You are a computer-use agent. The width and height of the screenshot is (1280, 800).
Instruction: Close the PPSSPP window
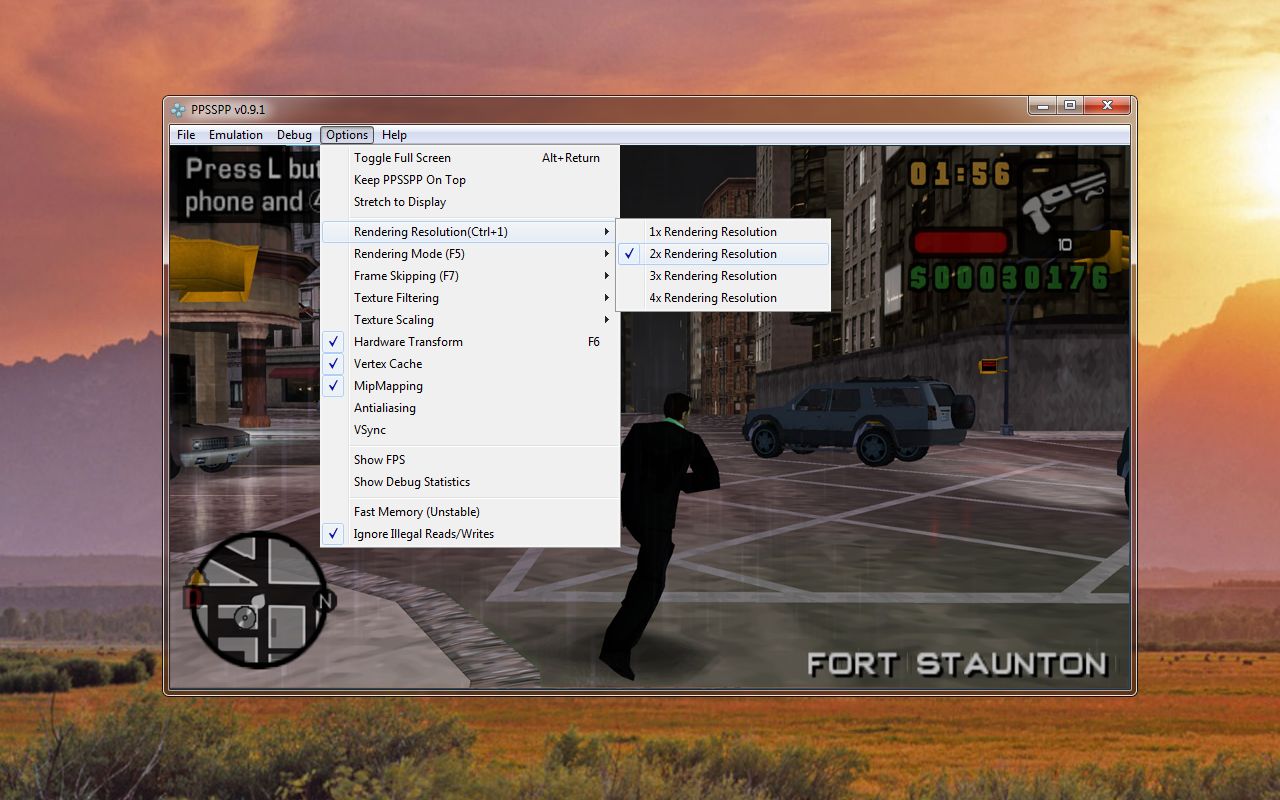pos(1107,105)
